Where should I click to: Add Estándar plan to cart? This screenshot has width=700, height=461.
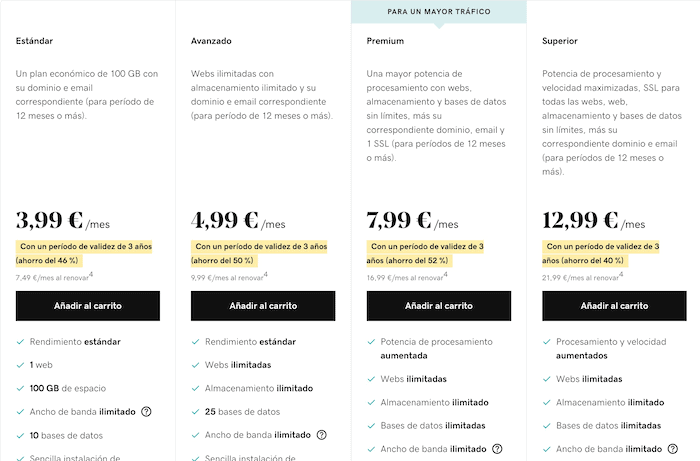[88, 306]
